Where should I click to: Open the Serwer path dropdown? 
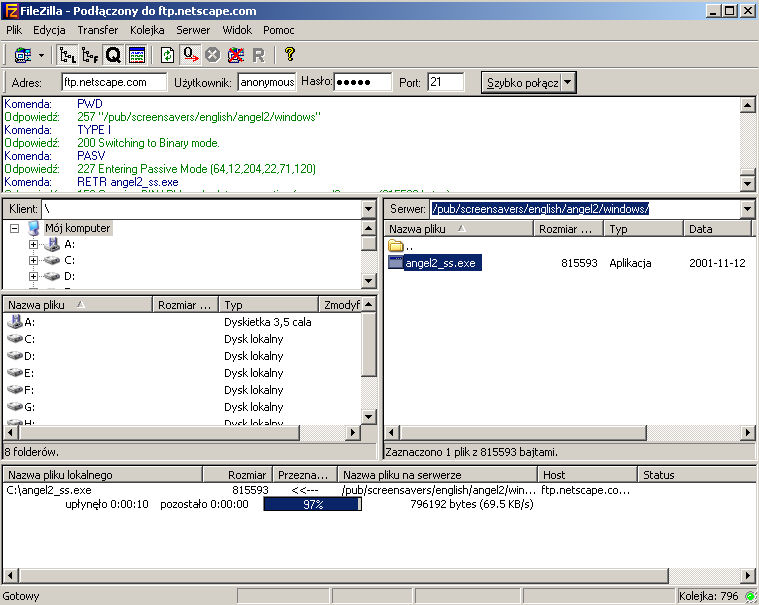coord(747,209)
